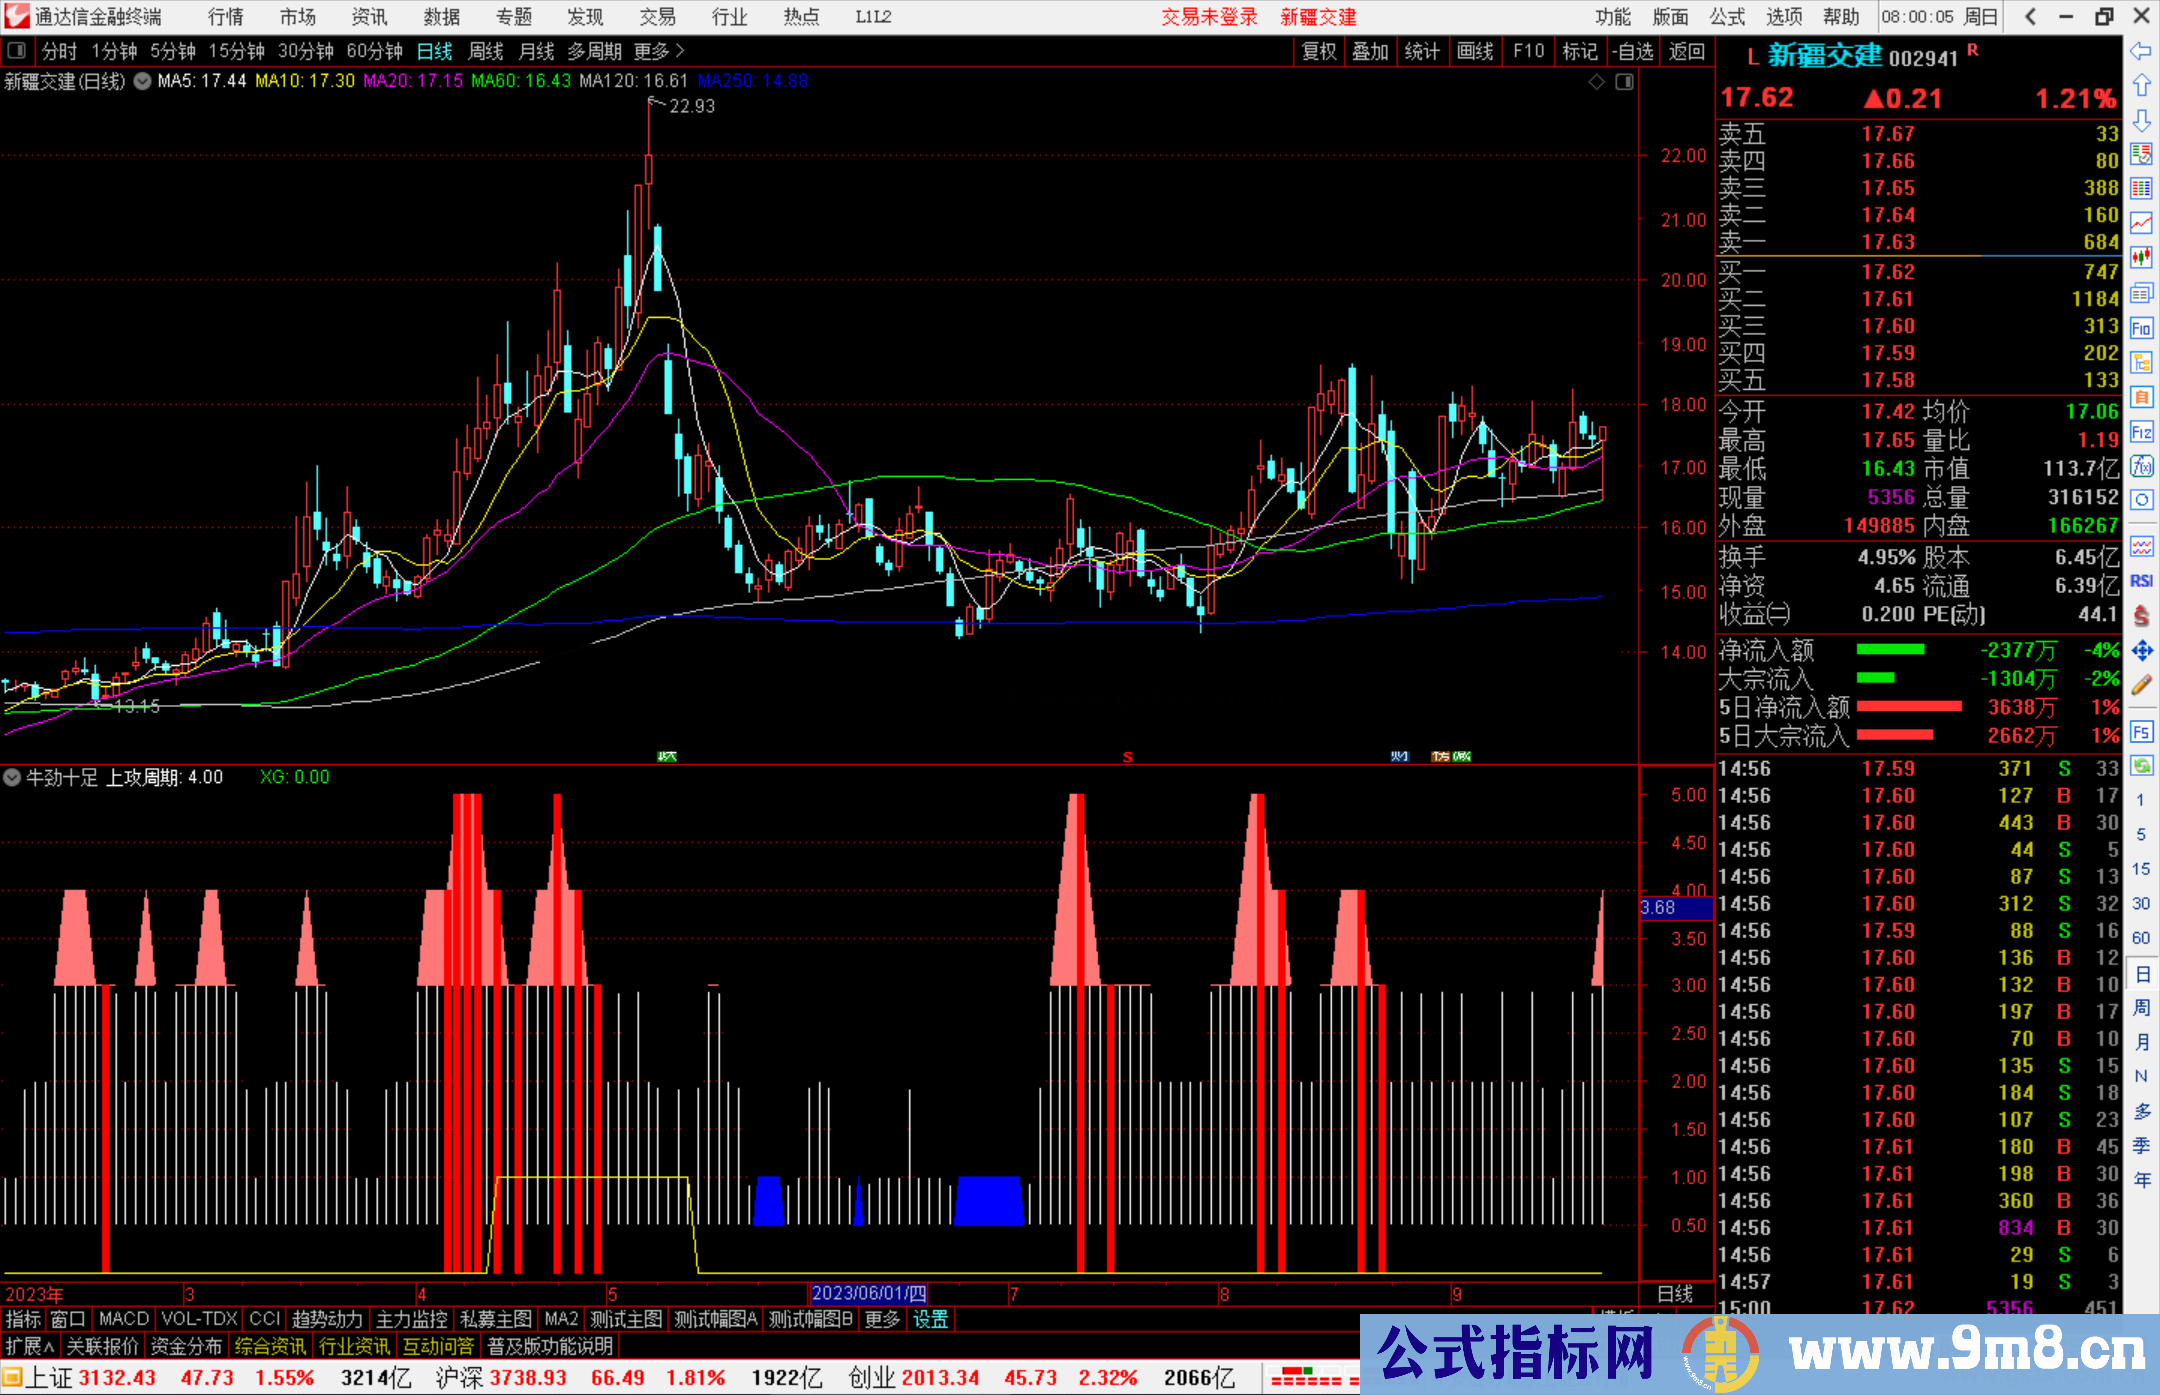The image size is (2160, 1395).
Task: Click the 设置 settings link
Action: click(930, 1319)
